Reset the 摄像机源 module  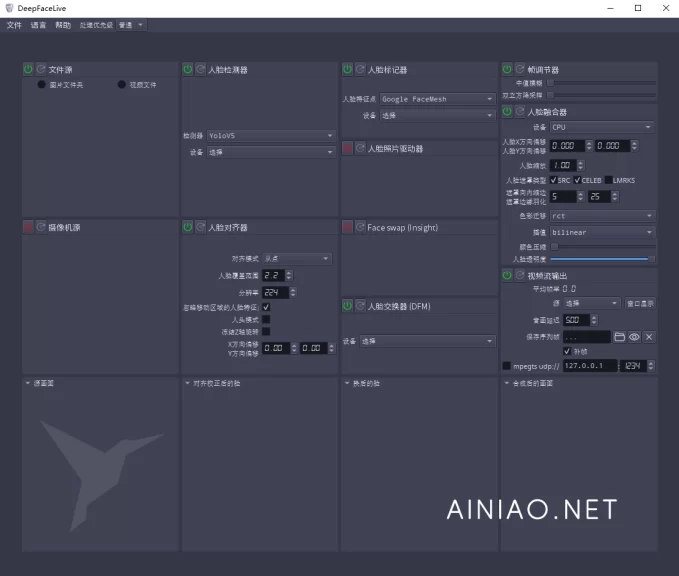41,227
